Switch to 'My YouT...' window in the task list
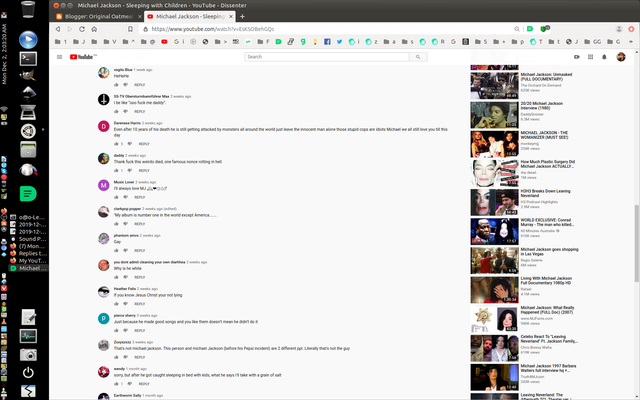This screenshot has width=640, height=400. [29, 261]
